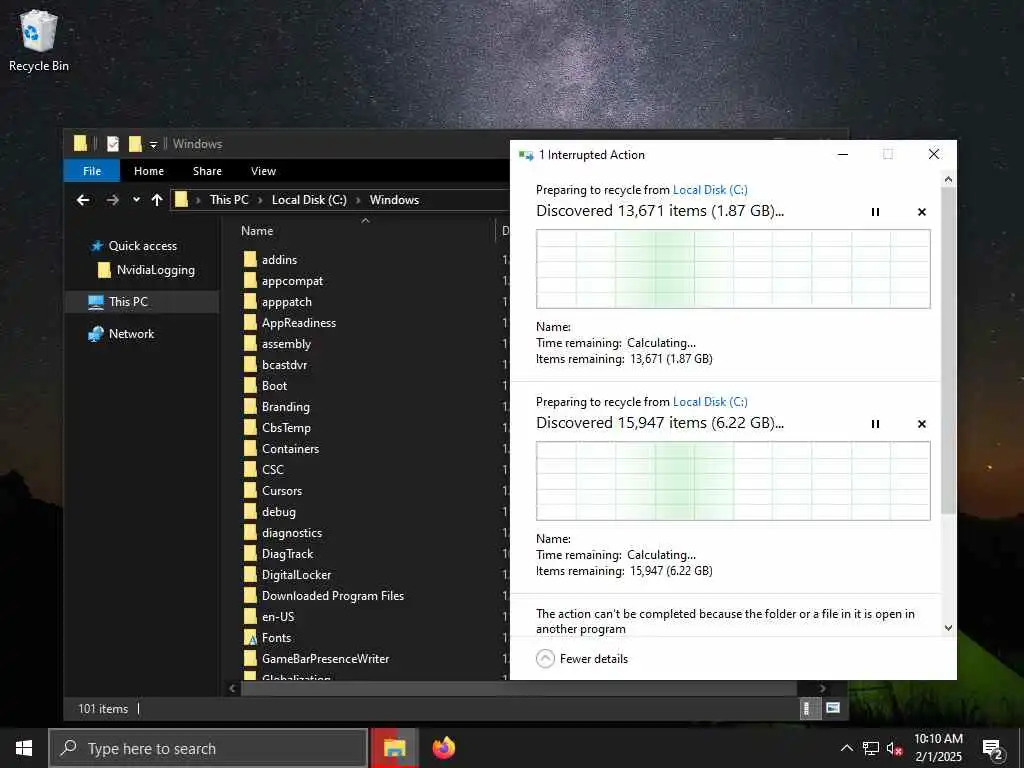Select the DigitalLocker folder name
1024x768 pixels.
(x=296, y=575)
